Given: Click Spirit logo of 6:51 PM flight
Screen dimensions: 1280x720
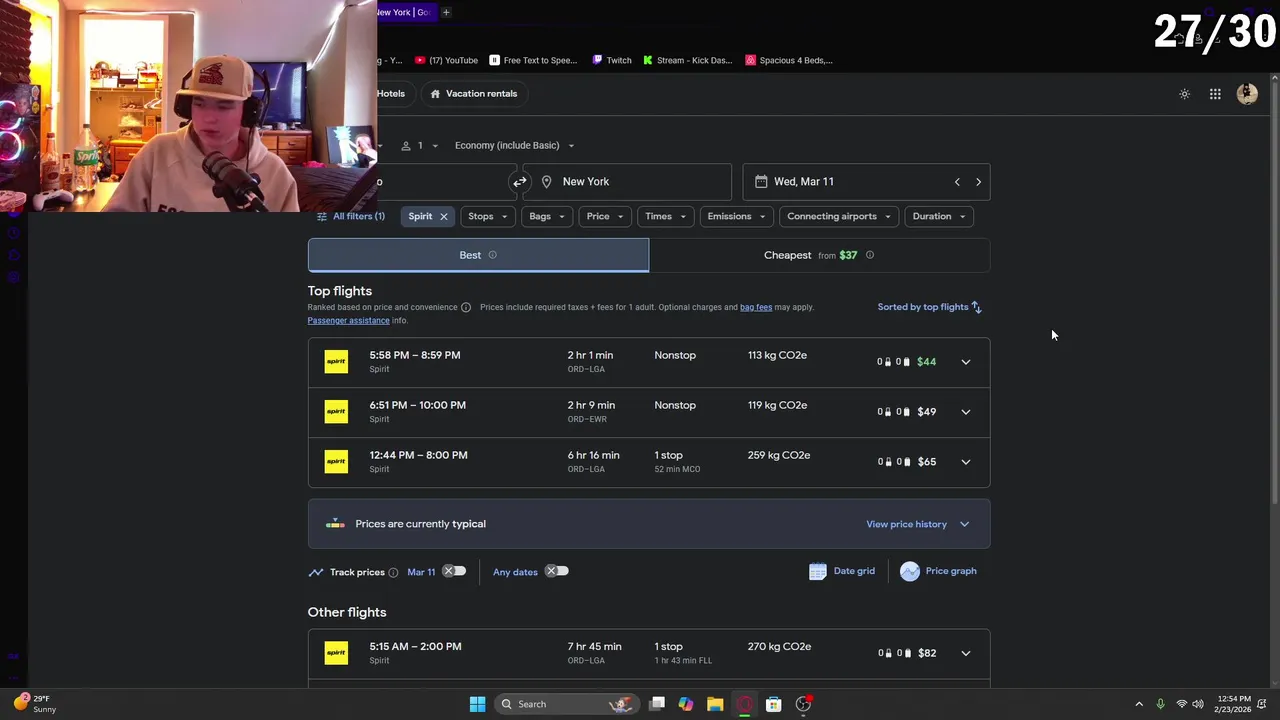Looking at the screenshot, I should [x=336, y=412].
